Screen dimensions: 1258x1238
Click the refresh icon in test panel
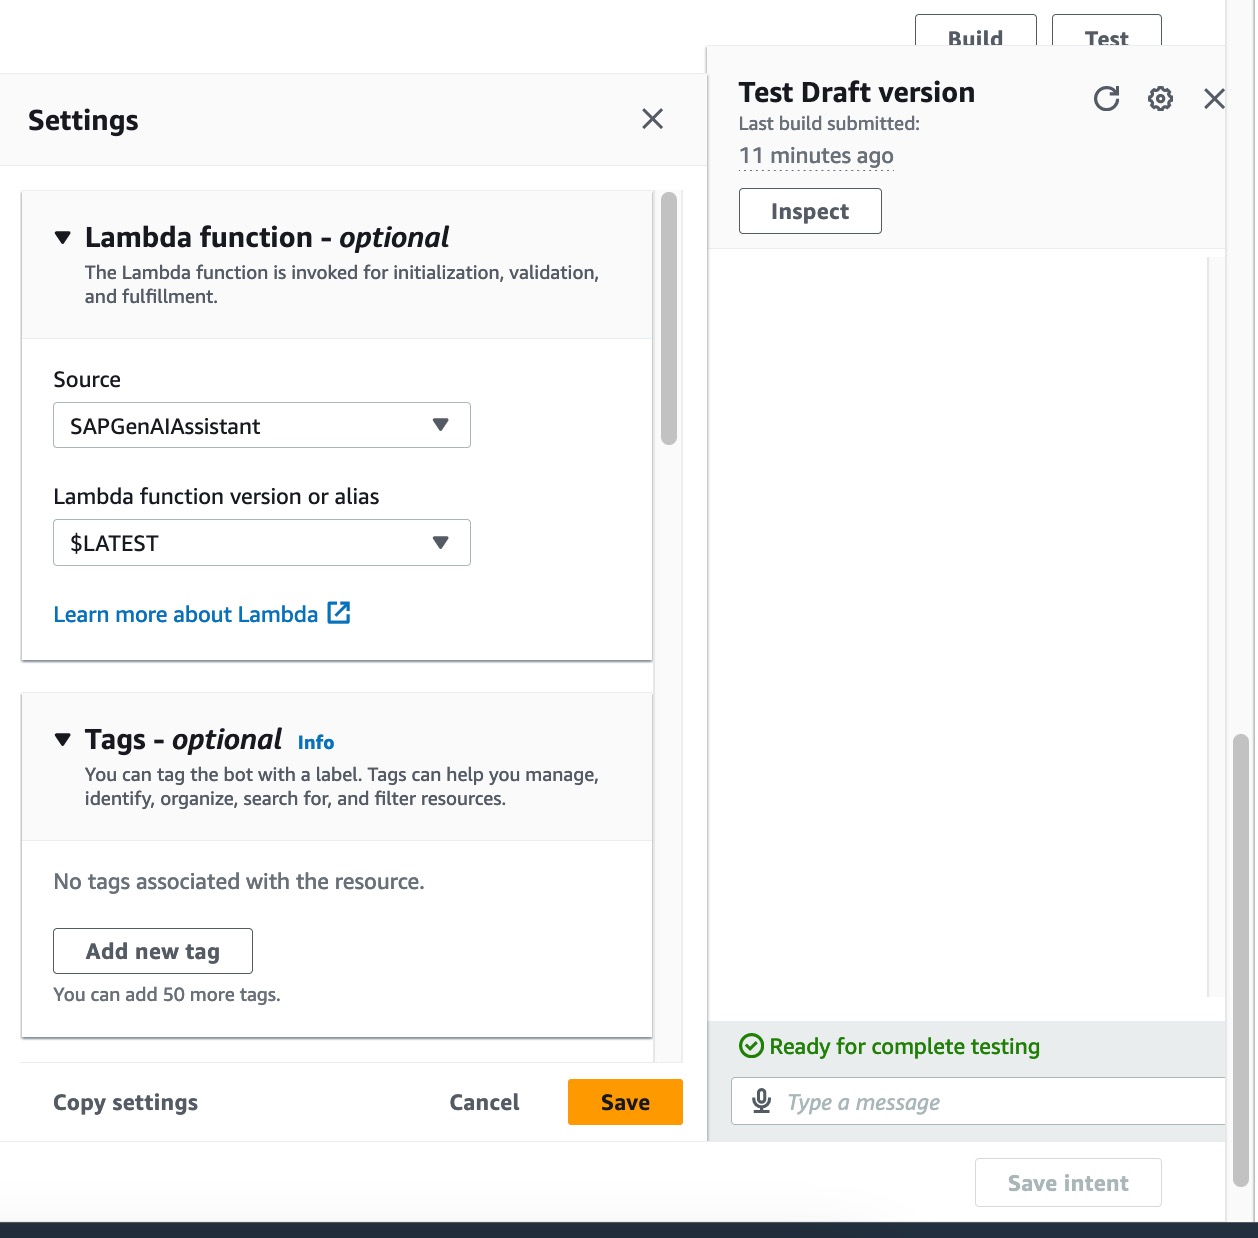1106,99
